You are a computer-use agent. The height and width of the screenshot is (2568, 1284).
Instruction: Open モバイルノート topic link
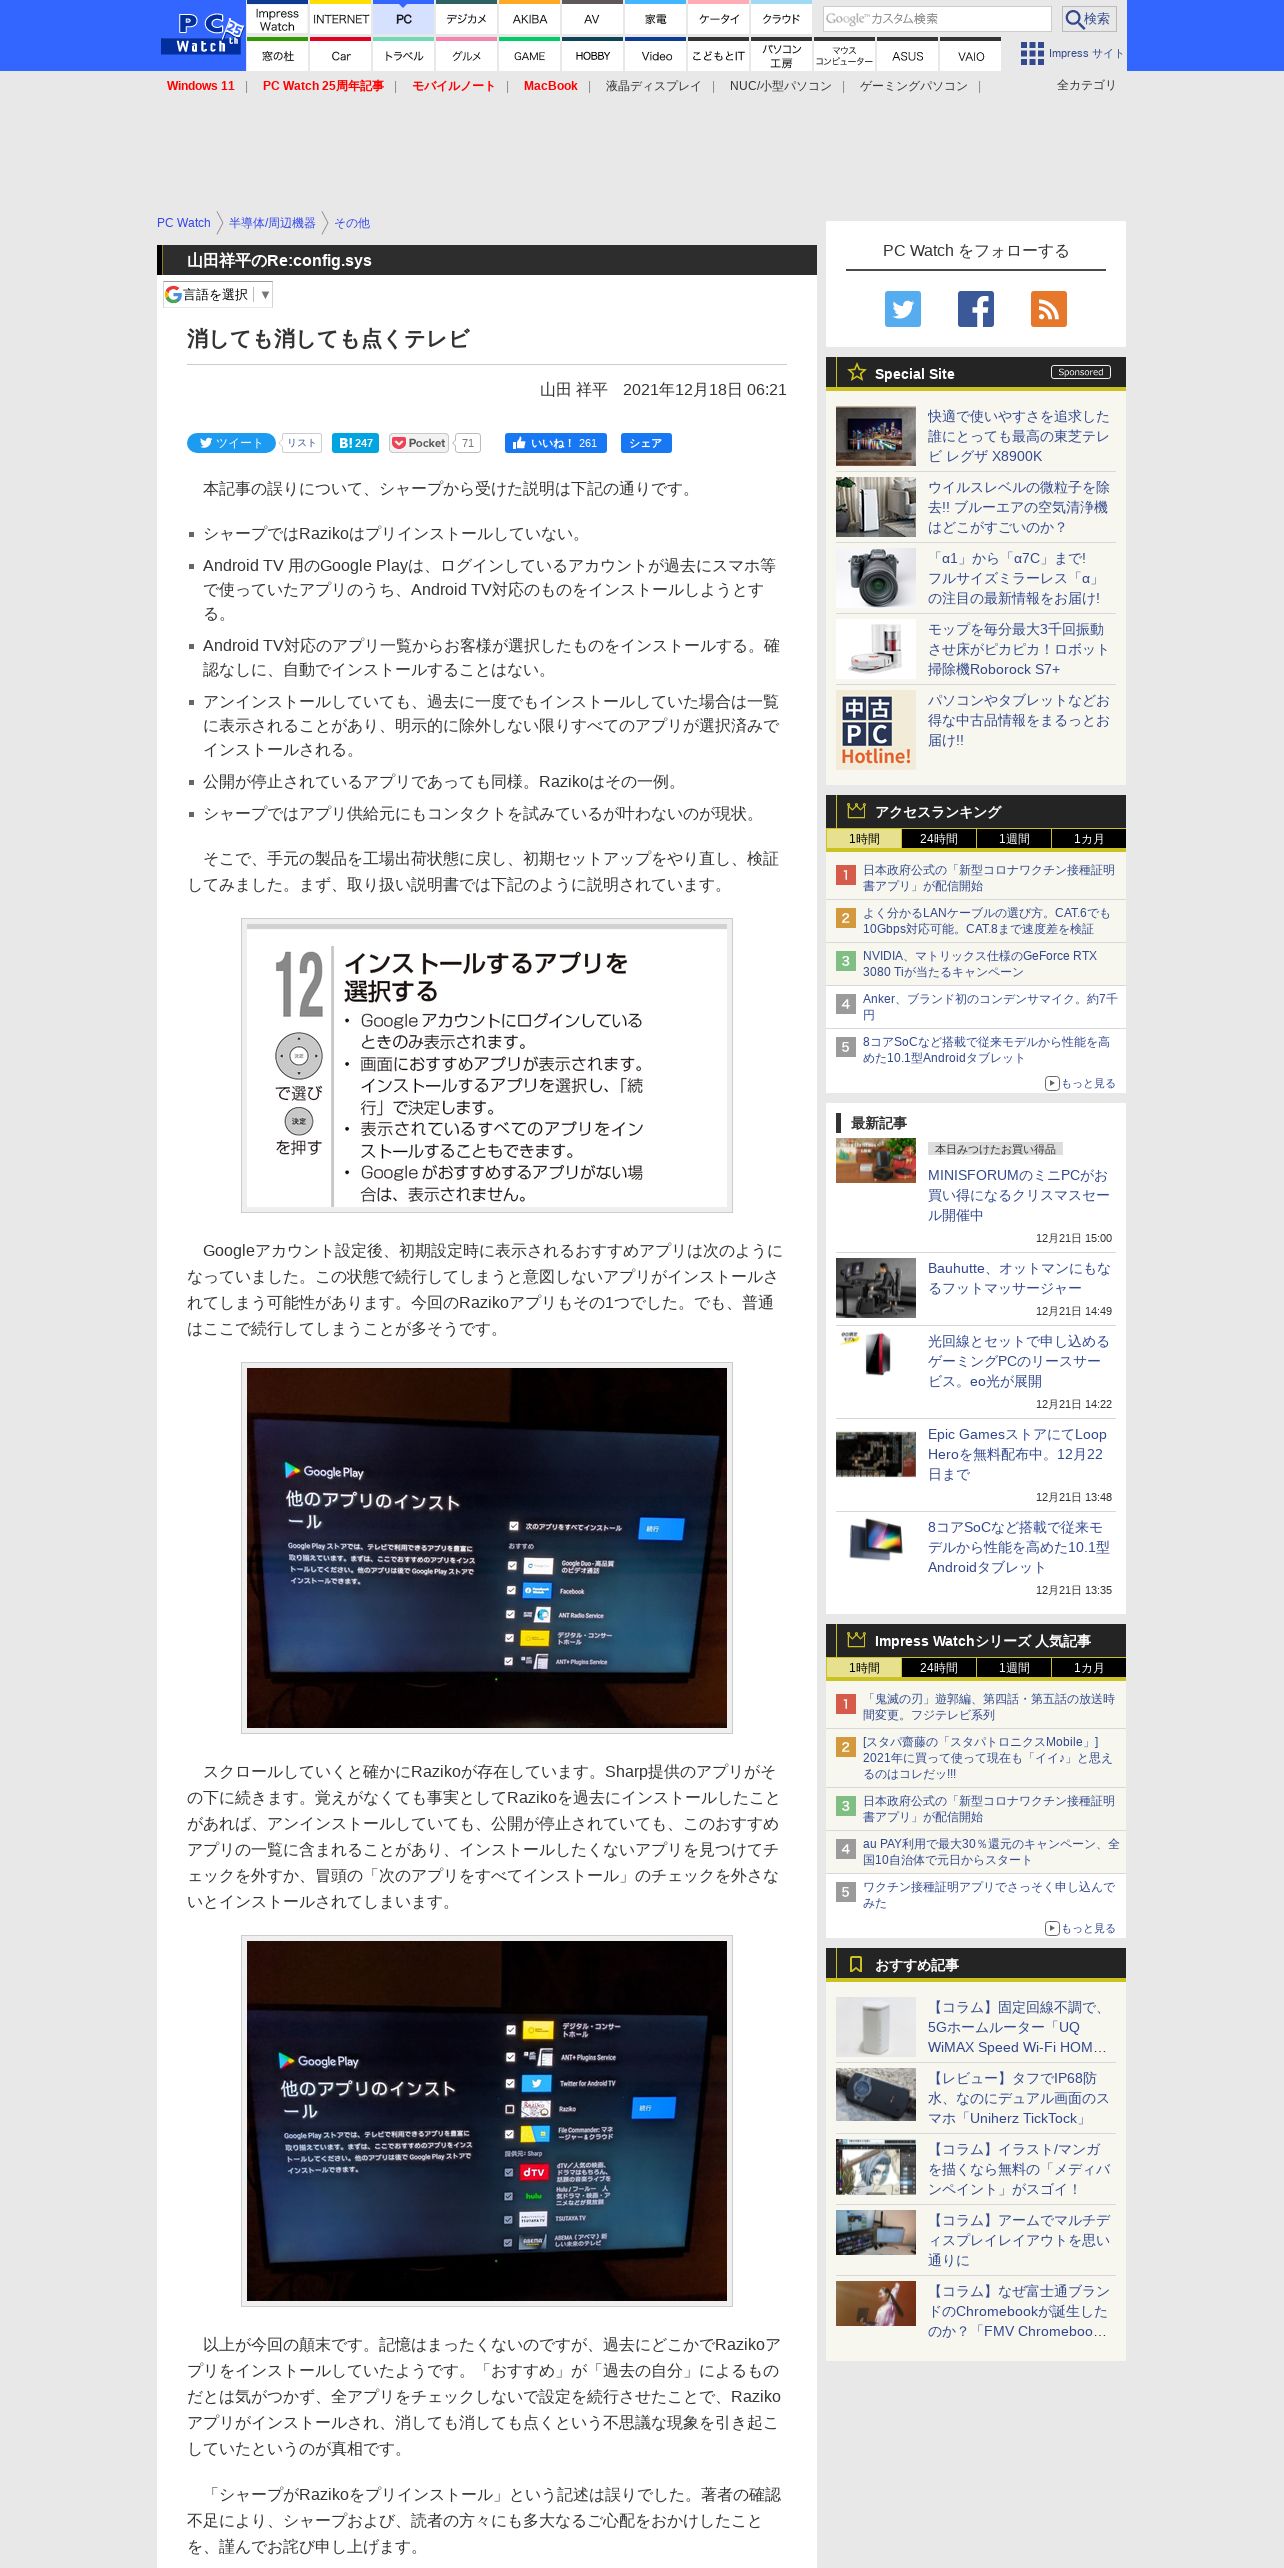[453, 86]
